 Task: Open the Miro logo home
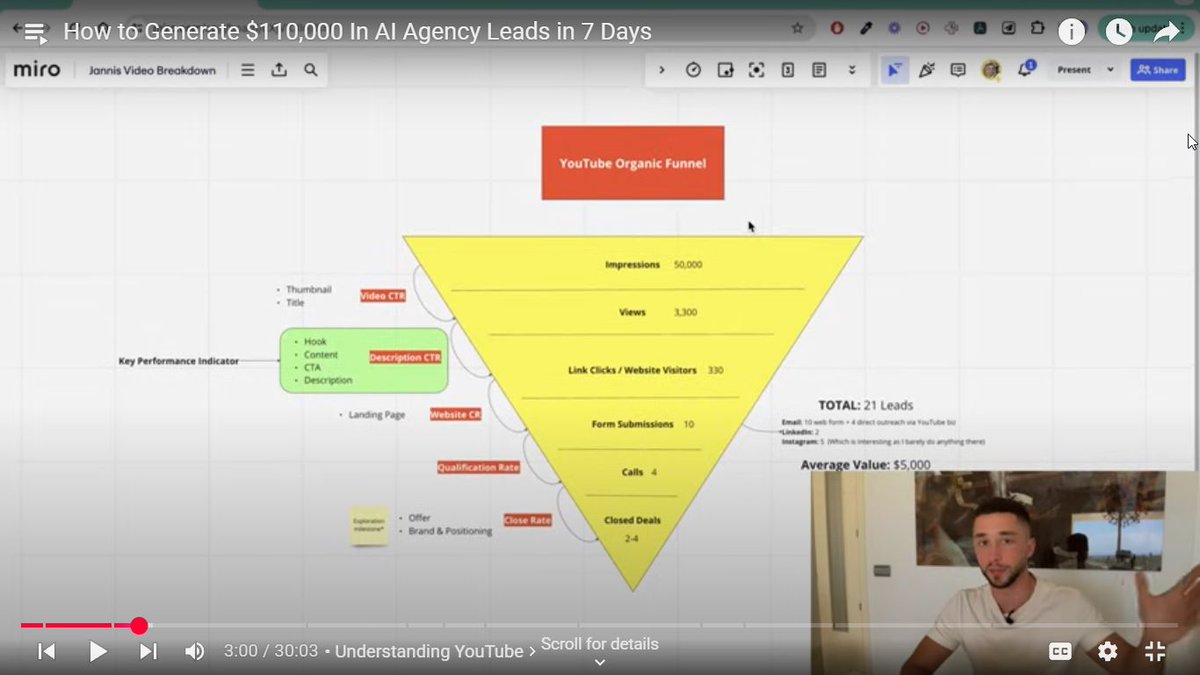pyautogui.click(x=37, y=70)
